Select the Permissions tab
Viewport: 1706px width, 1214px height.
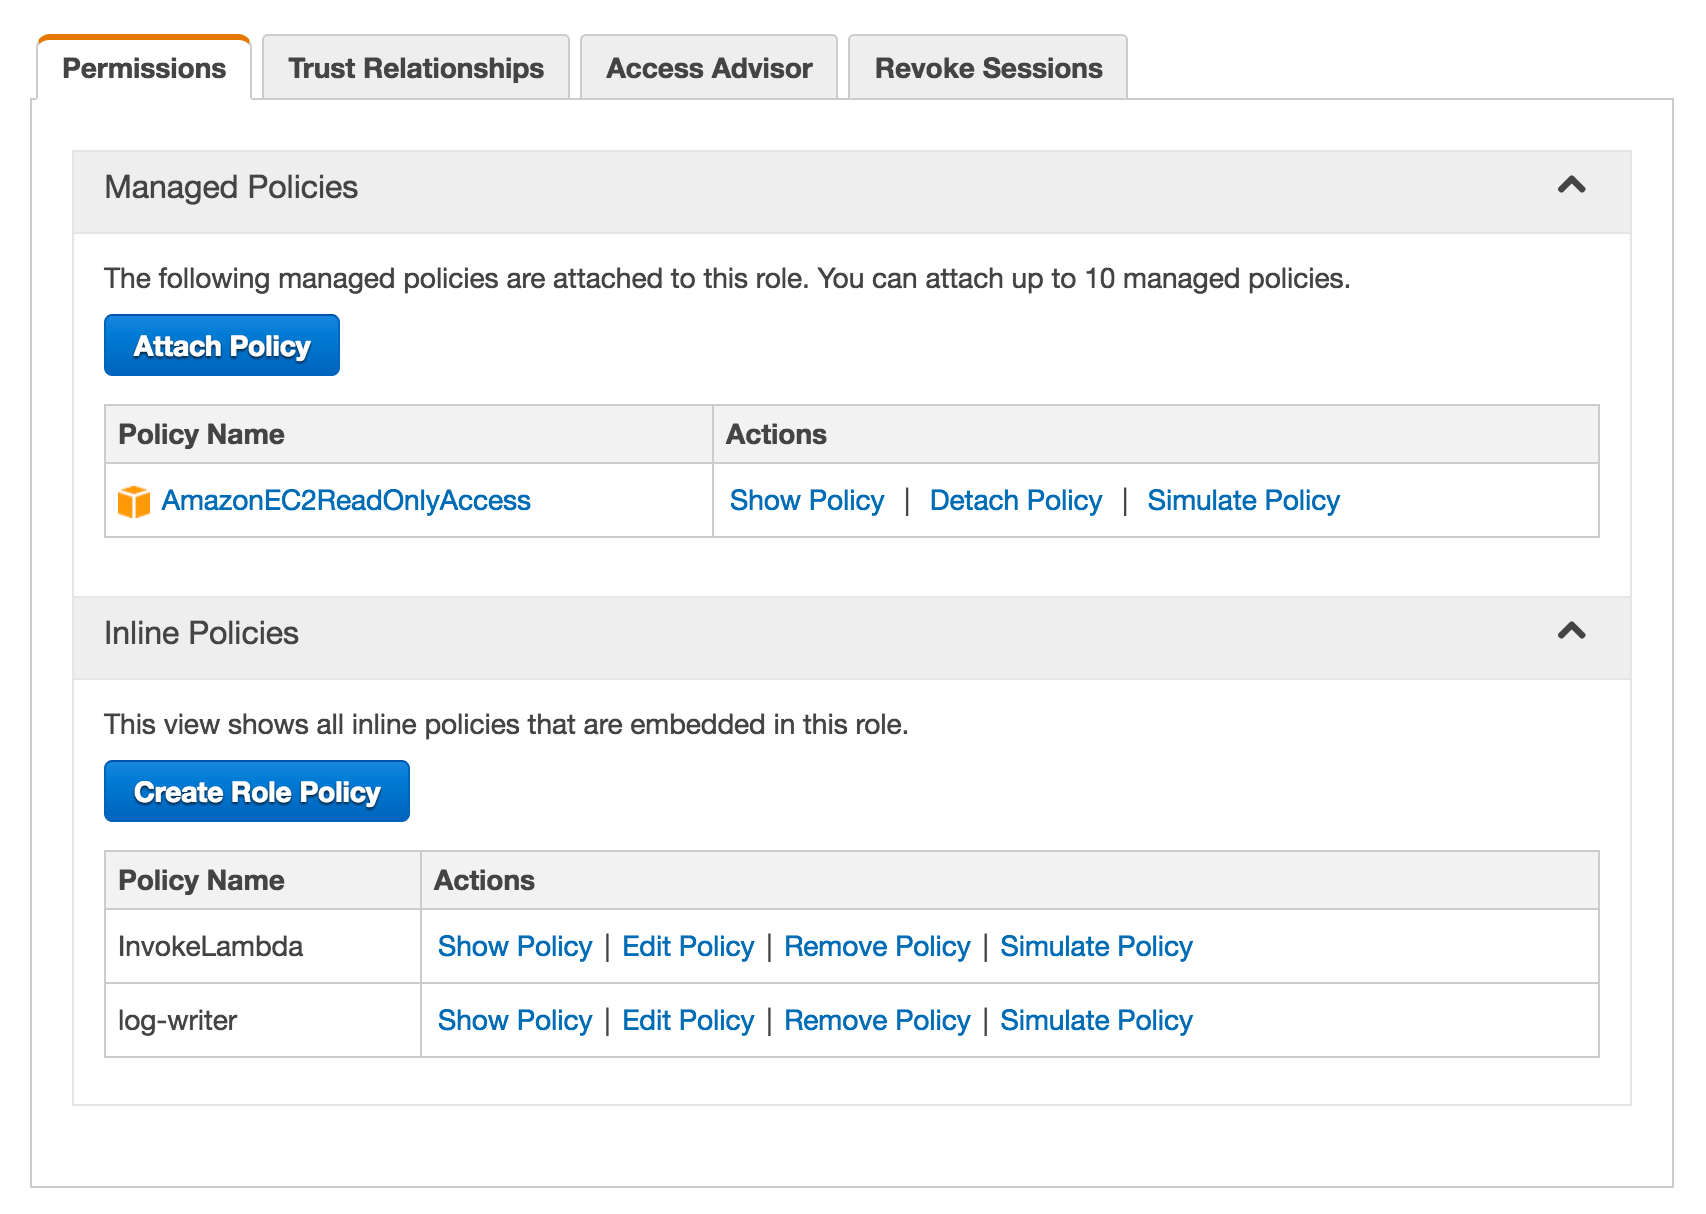(x=144, y=68)
